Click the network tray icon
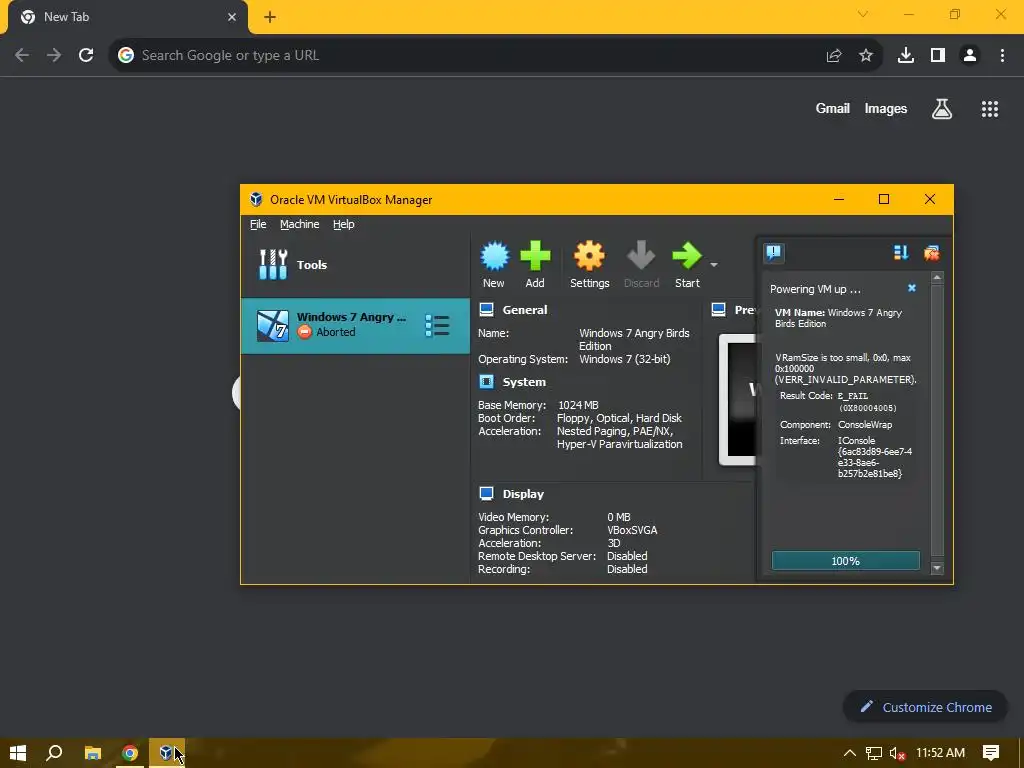The width and height of the screenshot is (1024, 768). coord(874,753)
